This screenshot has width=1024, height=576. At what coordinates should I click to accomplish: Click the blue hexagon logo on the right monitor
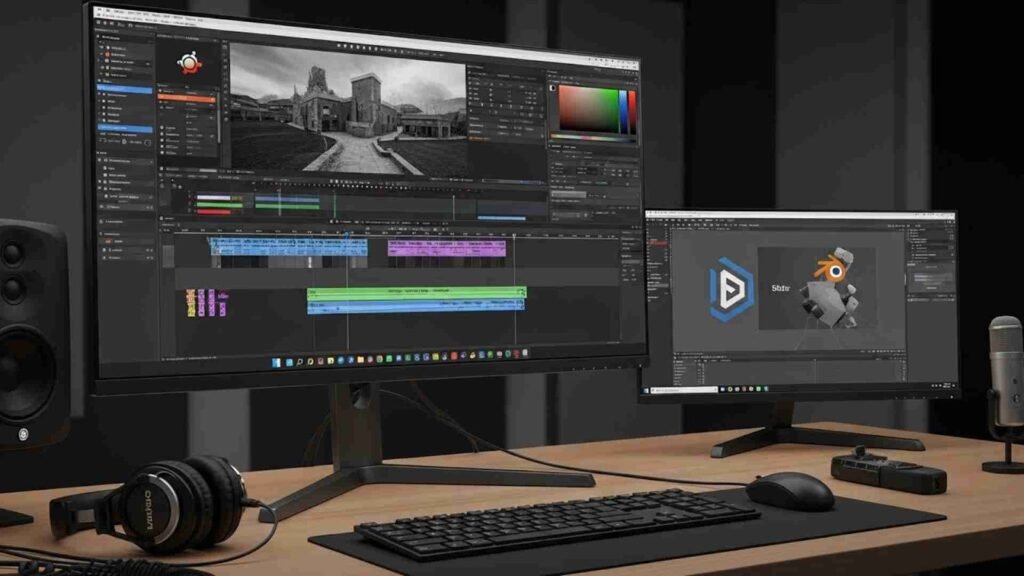click(730, 289)
